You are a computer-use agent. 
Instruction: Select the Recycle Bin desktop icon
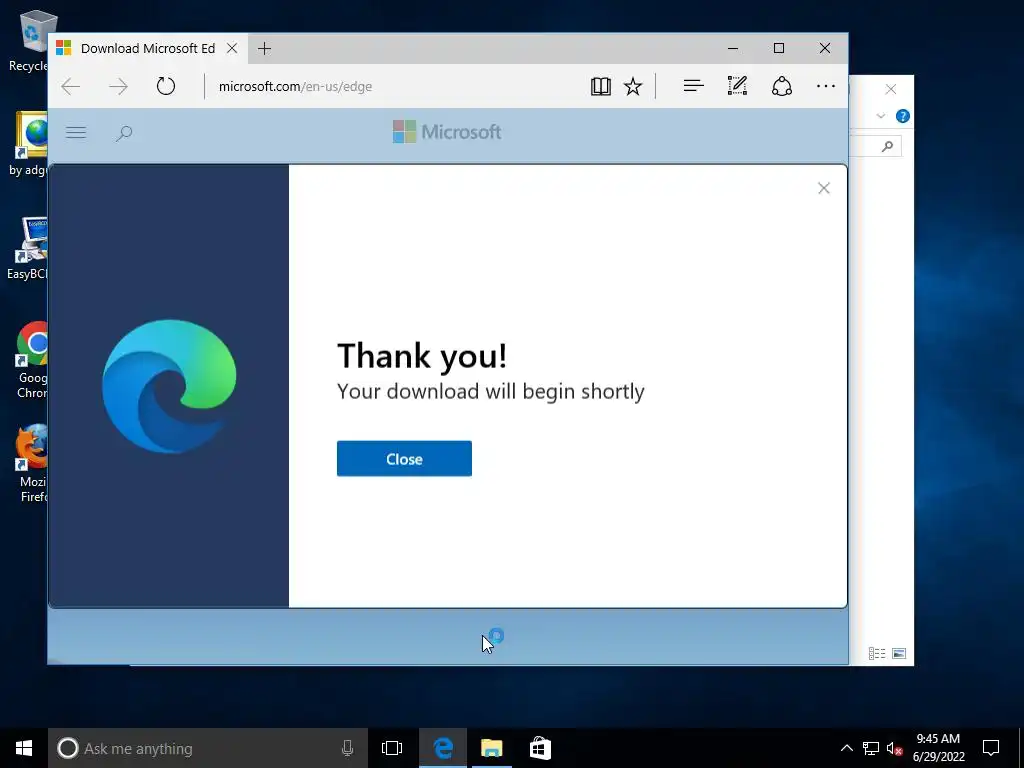(x=29, y=40)
